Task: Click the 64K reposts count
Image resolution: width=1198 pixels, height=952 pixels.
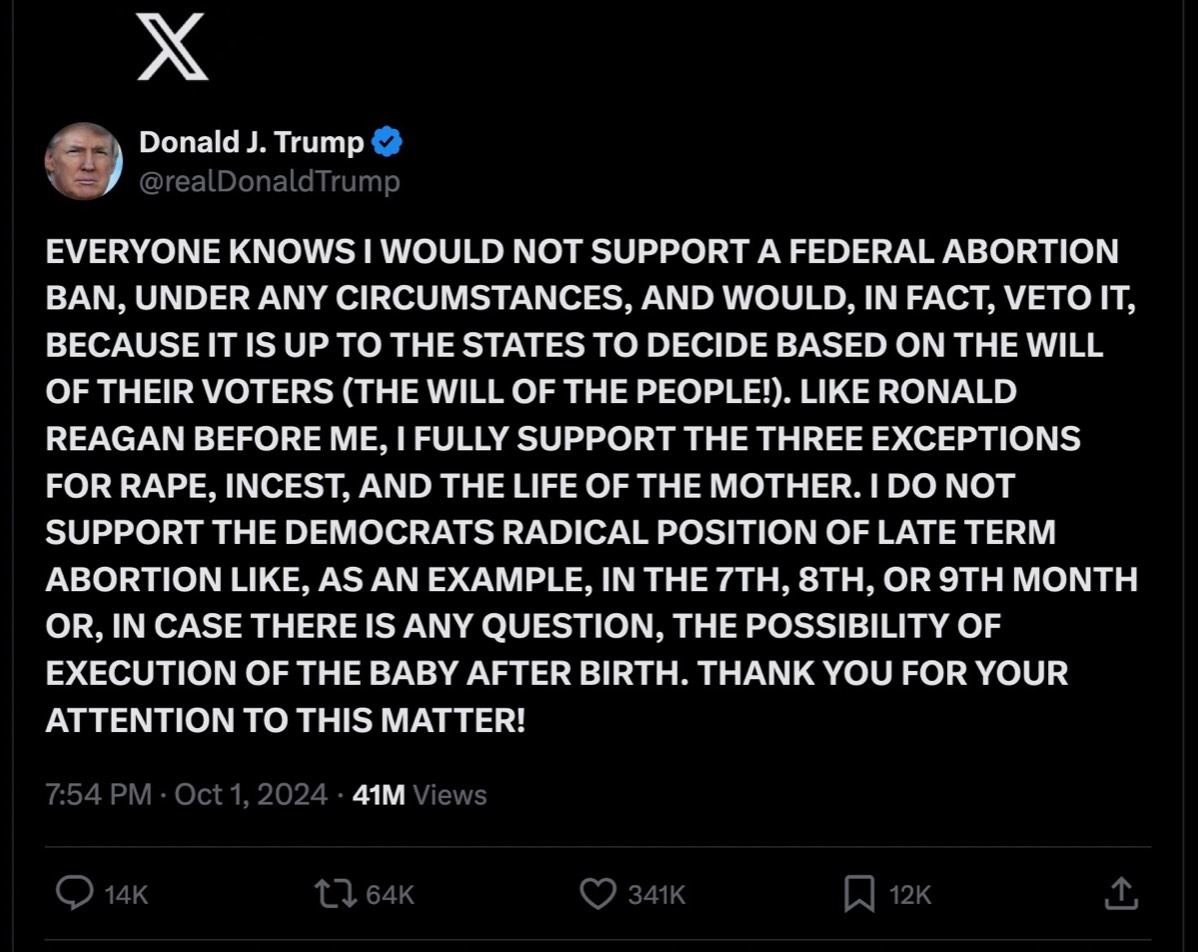Action: click(x=389, y=895)
